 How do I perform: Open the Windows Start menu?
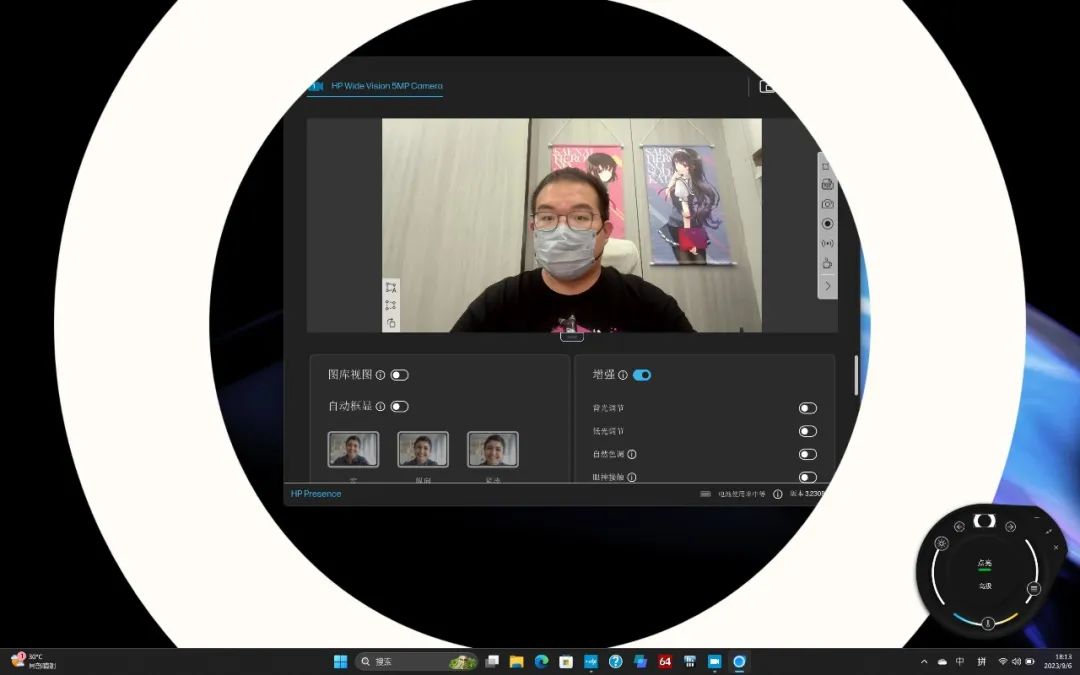(x=340, y=661)
